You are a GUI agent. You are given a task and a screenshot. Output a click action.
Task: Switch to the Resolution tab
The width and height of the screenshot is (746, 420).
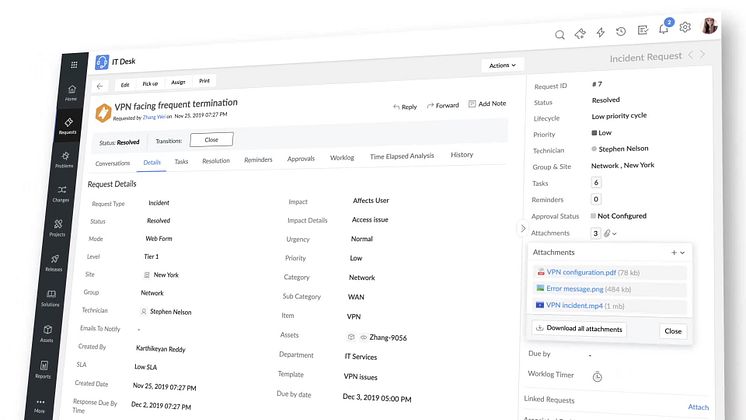point(216,160)
